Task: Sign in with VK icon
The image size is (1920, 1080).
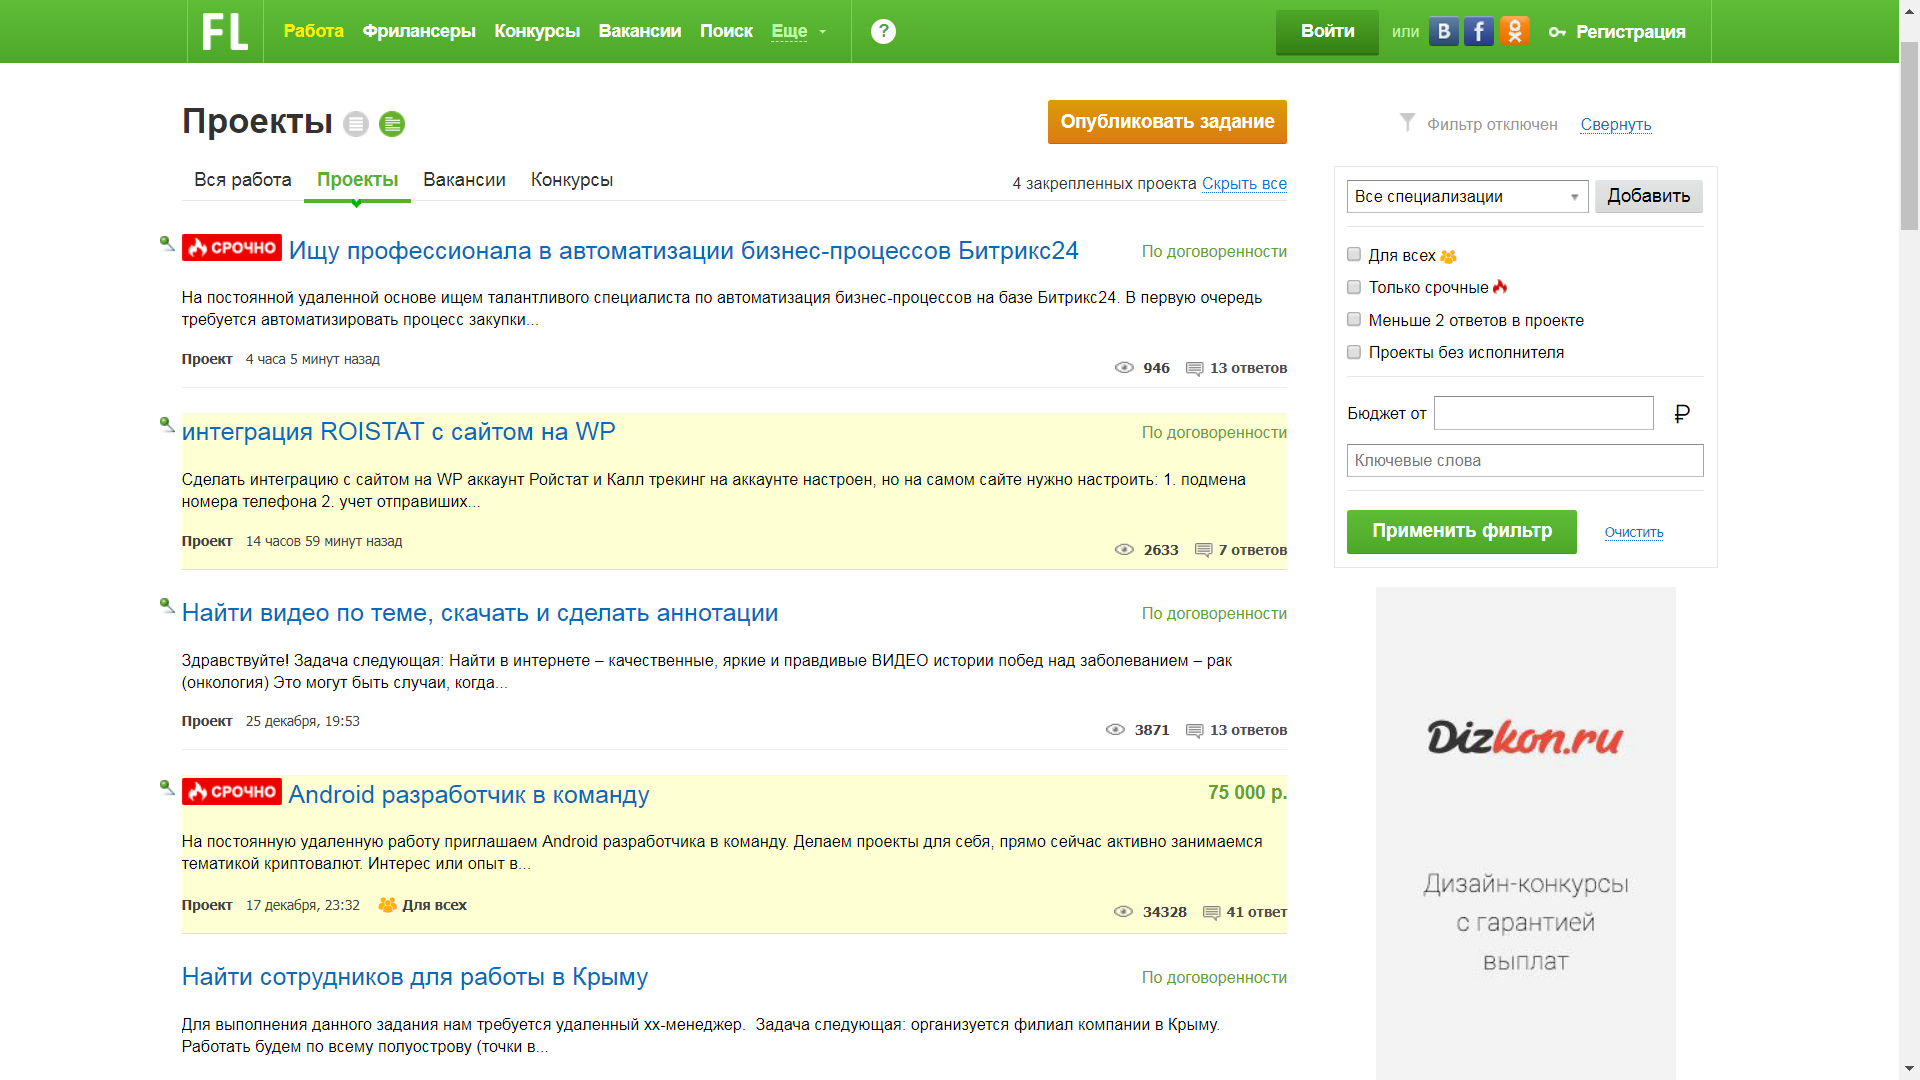Action: pyautogui.click(x=1443, y=31)
